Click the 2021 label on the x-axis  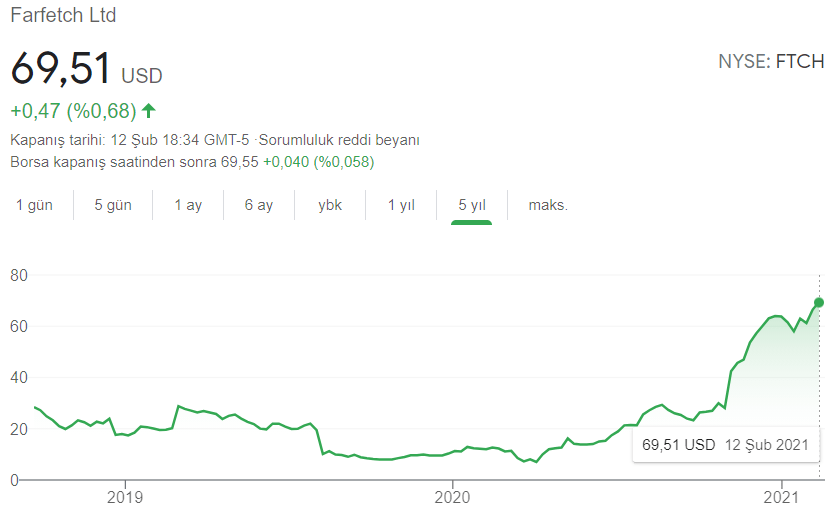(x=780, y=496)
